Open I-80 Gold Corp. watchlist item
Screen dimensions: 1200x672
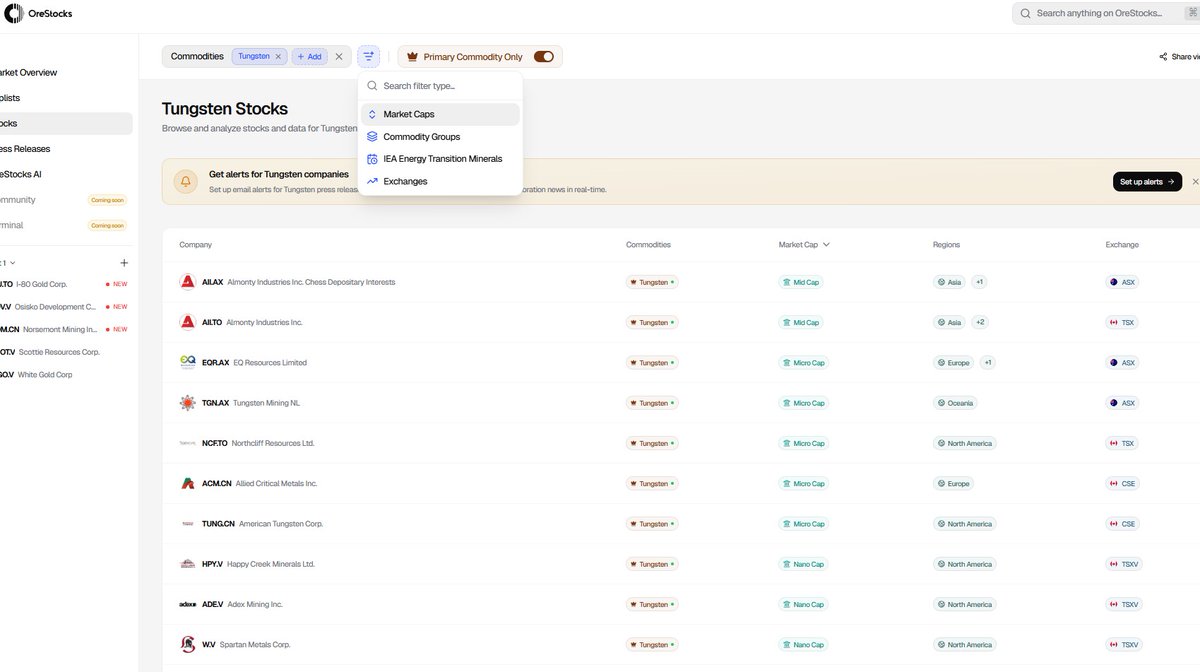[x=63, y=284]
